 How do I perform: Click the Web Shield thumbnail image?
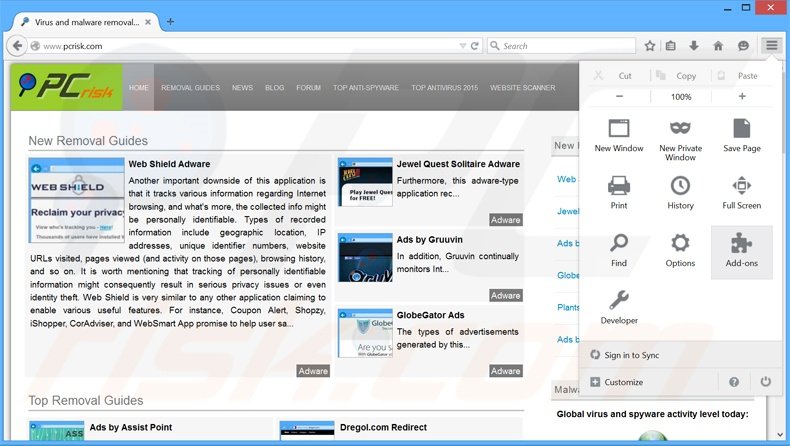tap(77, 200)
